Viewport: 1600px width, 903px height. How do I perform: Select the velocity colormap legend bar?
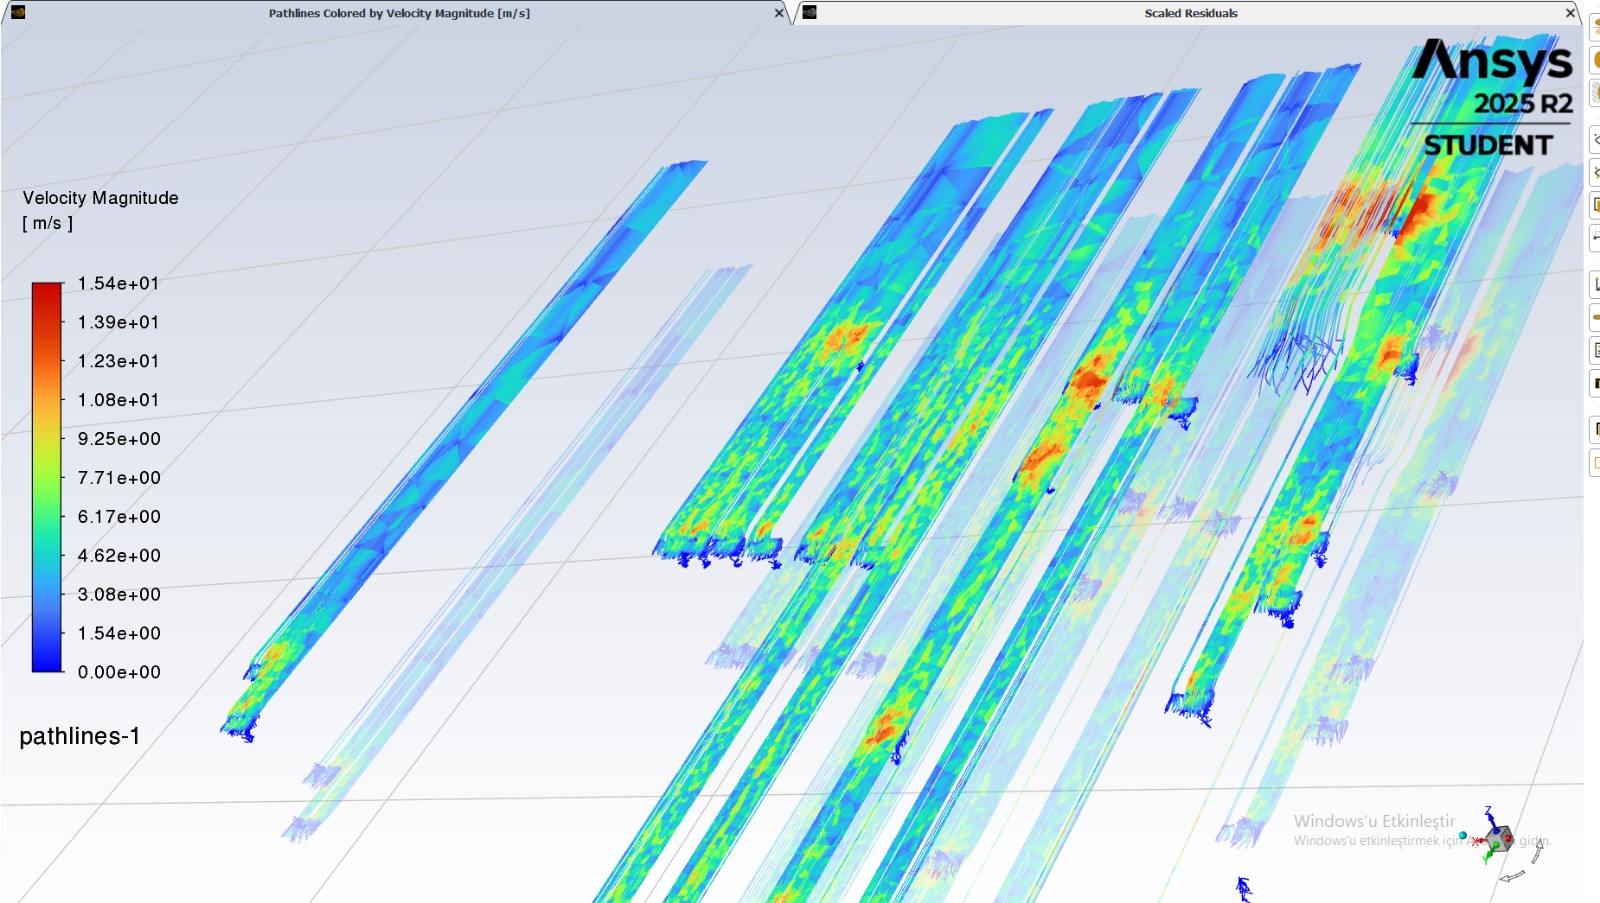[47, 477]
